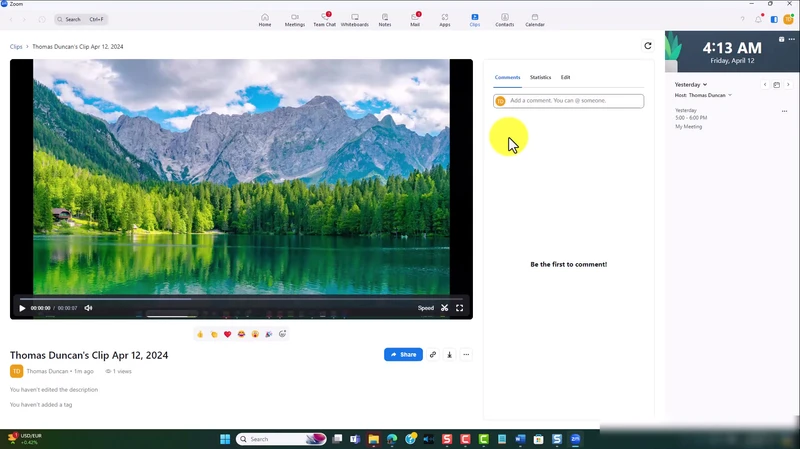The width and height of the screenshot is (800, 449).
Task: Open the TD profile avatar menu
Action: [789, 19]
